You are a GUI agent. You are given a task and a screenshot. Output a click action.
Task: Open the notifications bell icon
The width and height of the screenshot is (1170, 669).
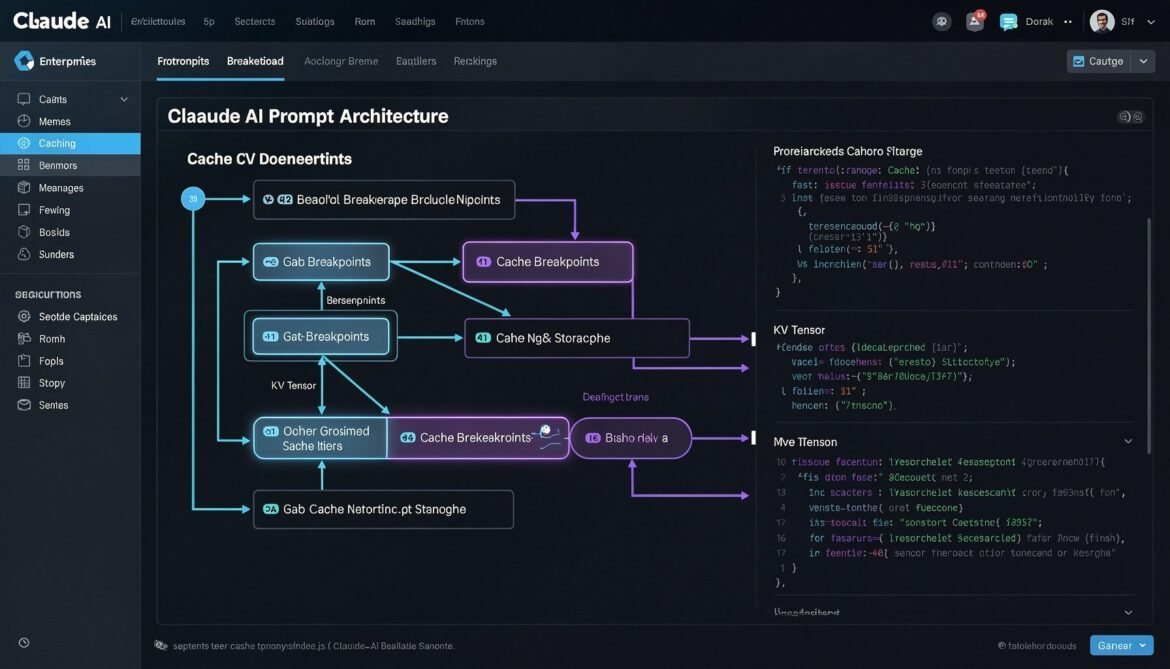click(x=973, y=20)
